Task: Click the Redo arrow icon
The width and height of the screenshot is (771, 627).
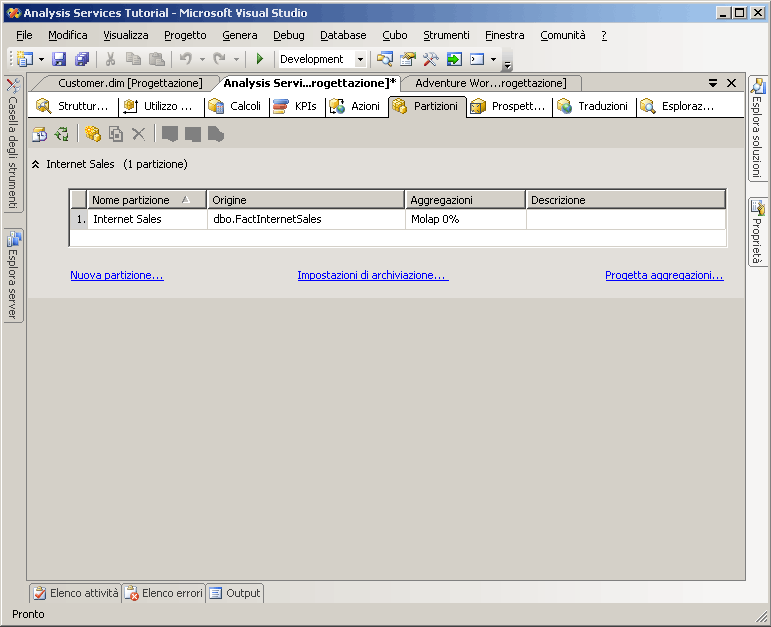Action: pos(219,59)
